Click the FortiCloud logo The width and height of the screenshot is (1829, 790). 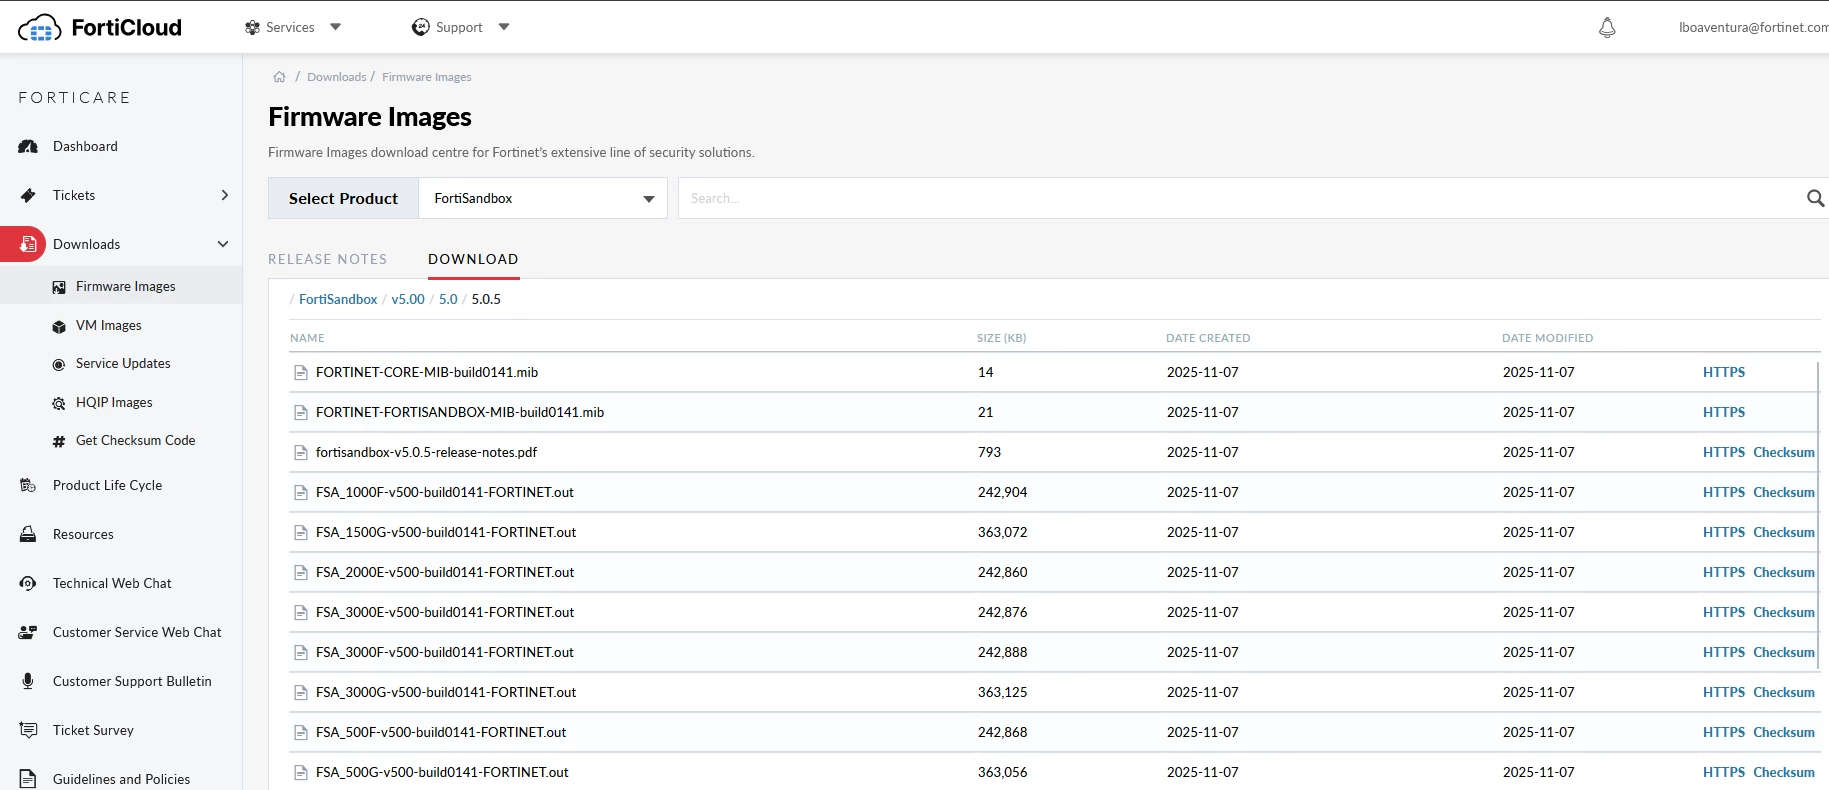[x=100, y=27]
